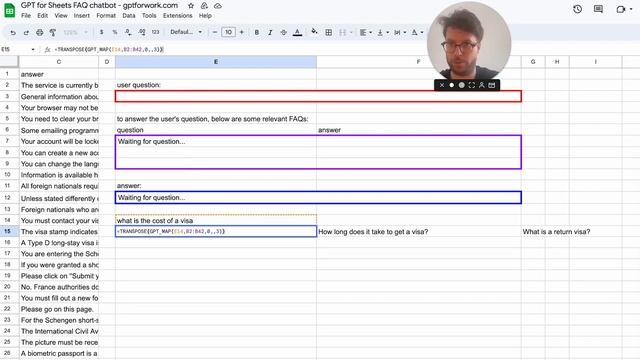Print the spreadsheet
This screenshot has height=360, width=640.
[x=40, y=32]
